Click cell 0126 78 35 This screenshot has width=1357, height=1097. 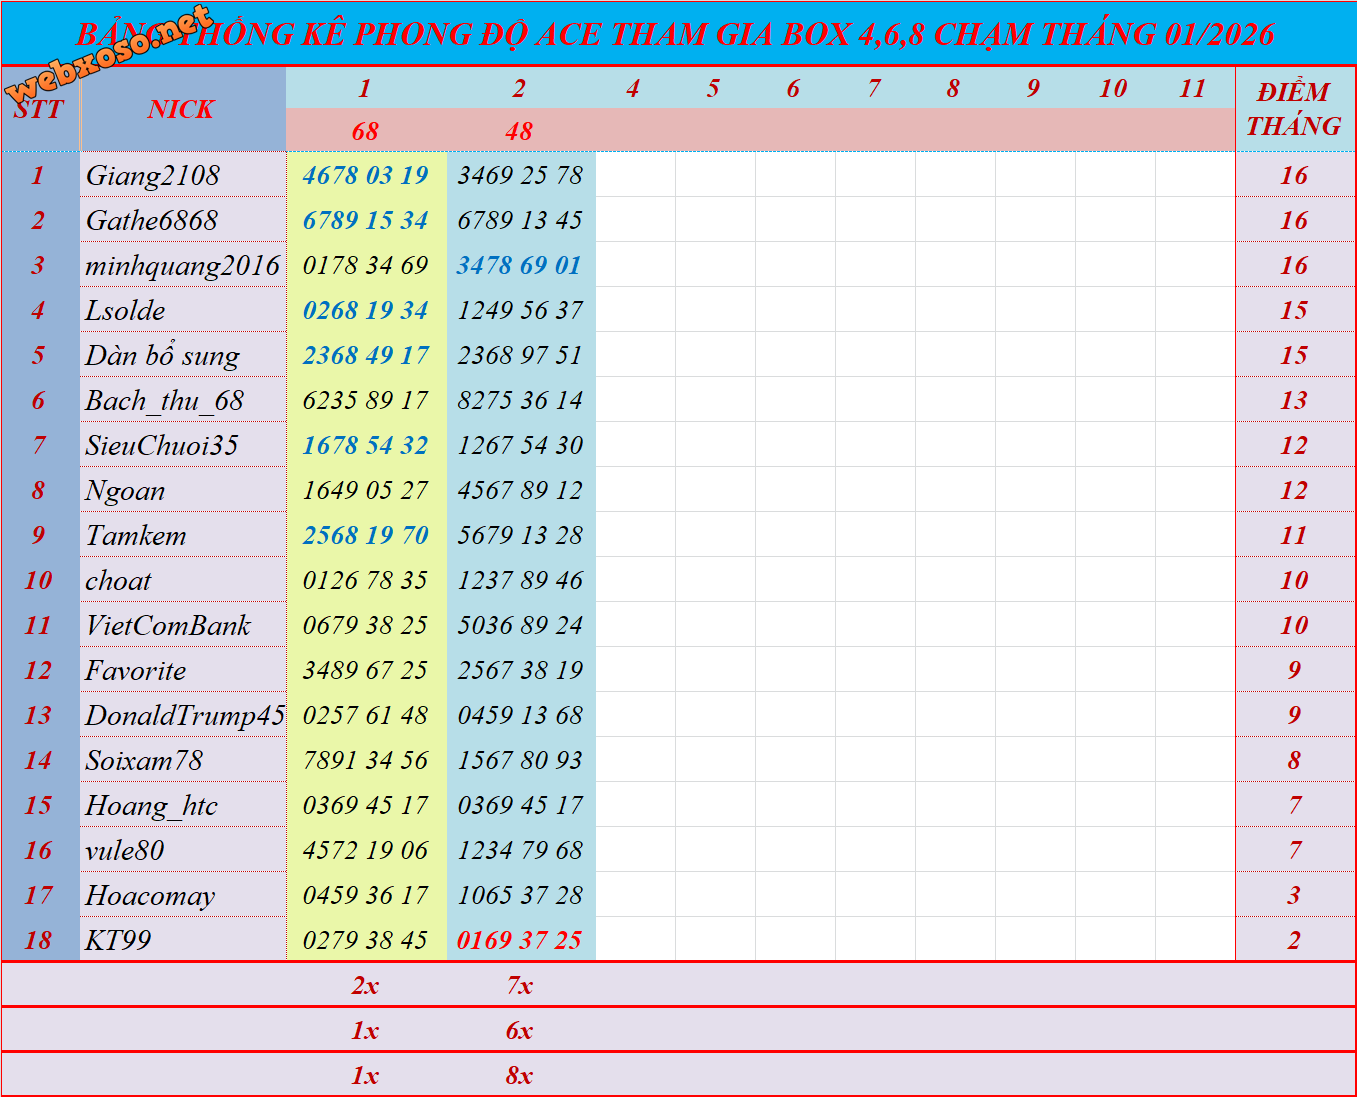[366, 580]
